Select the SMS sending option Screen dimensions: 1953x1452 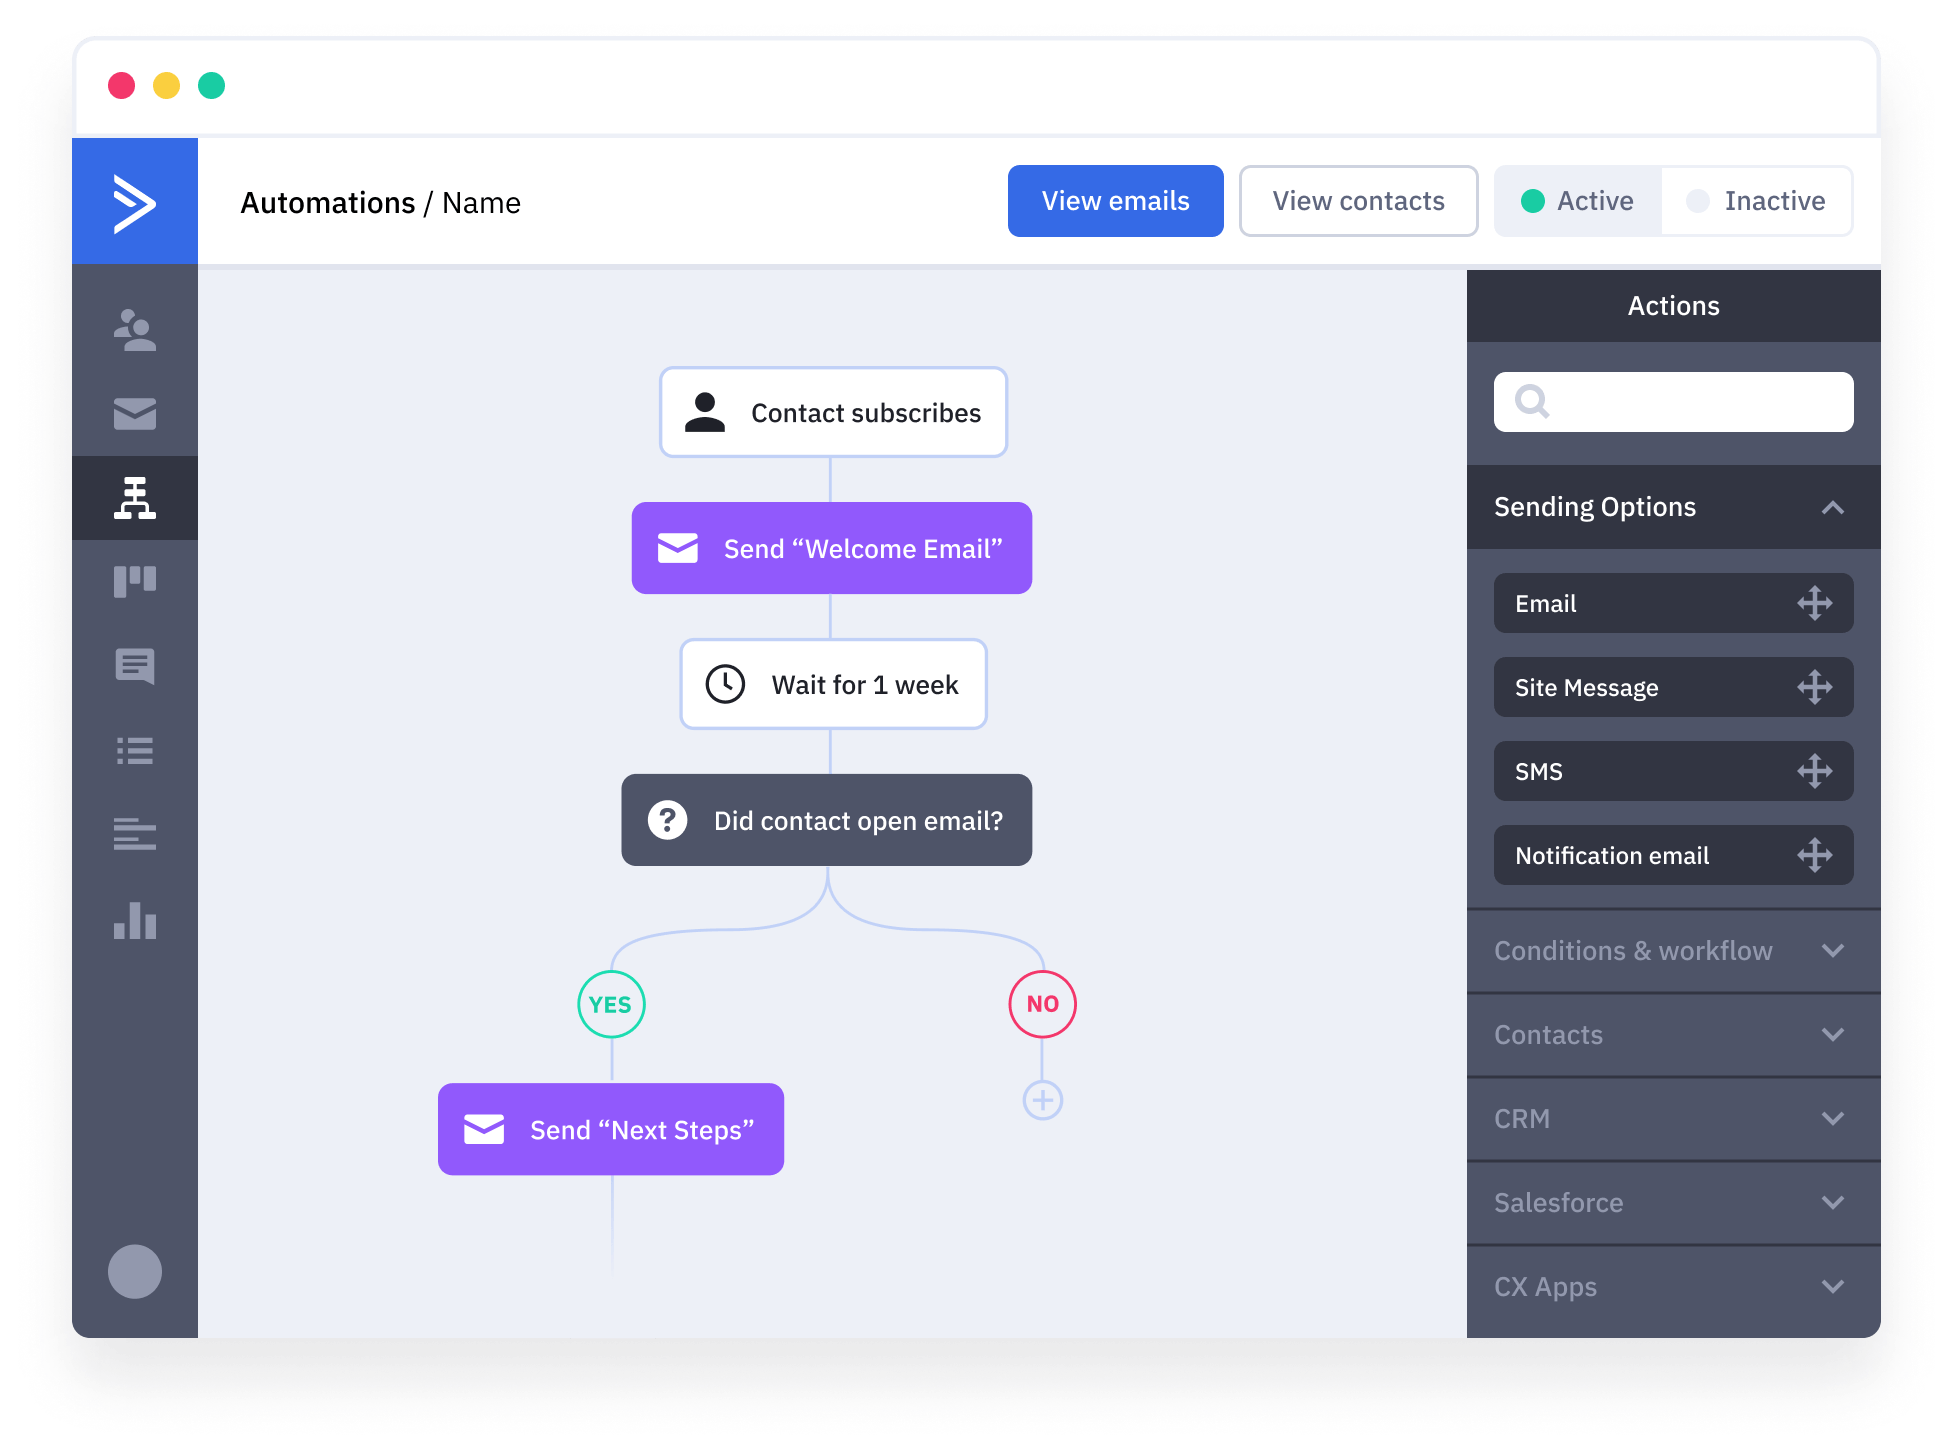click(x=1673, y=771)
